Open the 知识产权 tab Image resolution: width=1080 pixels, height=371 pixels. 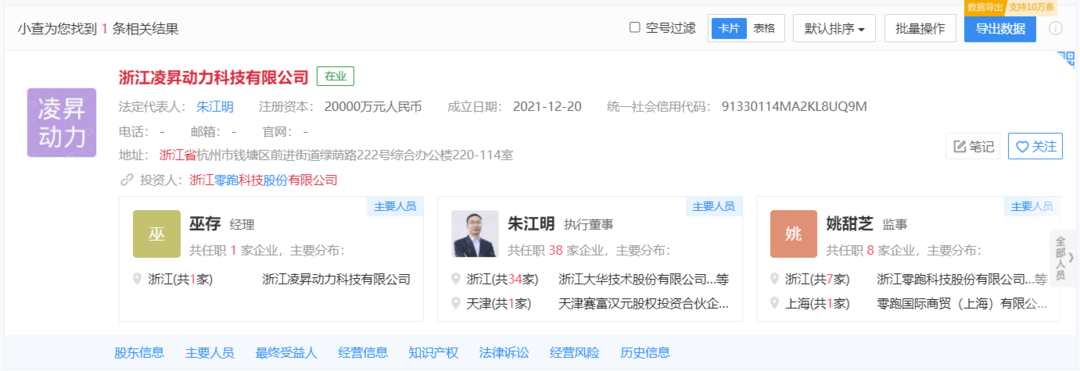433,353
